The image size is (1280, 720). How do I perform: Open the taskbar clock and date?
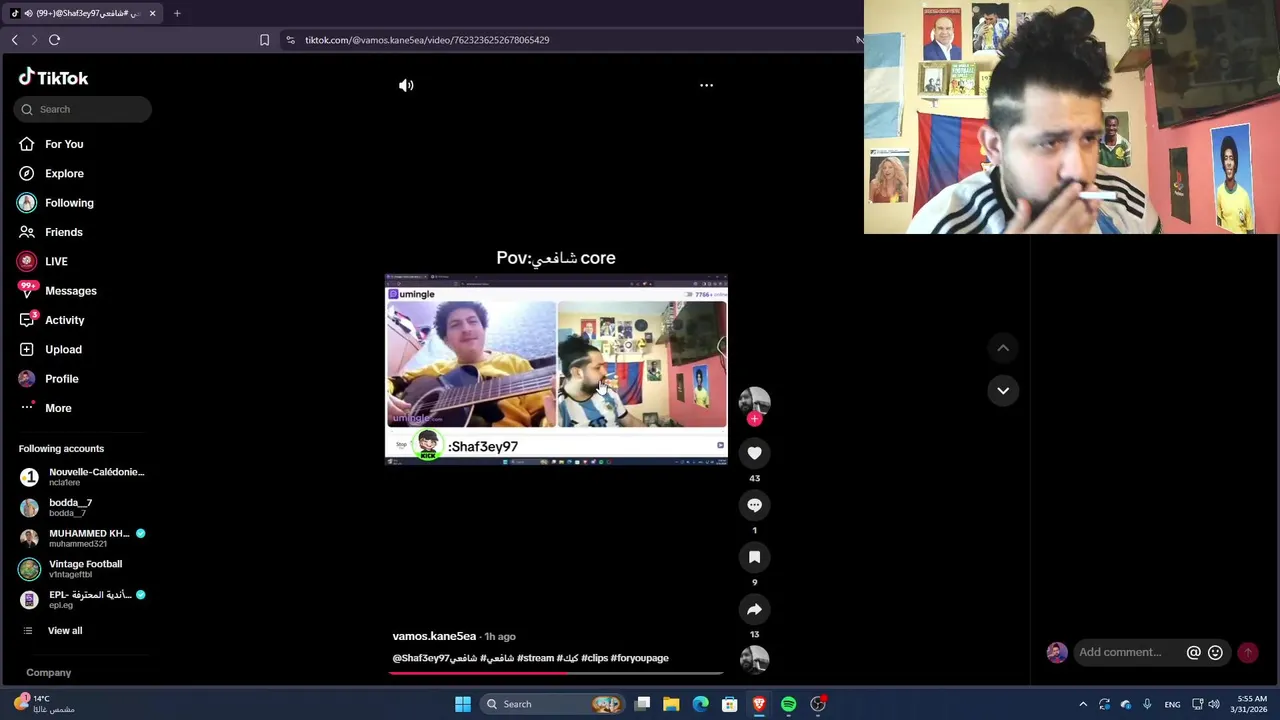click(1251, 704)
